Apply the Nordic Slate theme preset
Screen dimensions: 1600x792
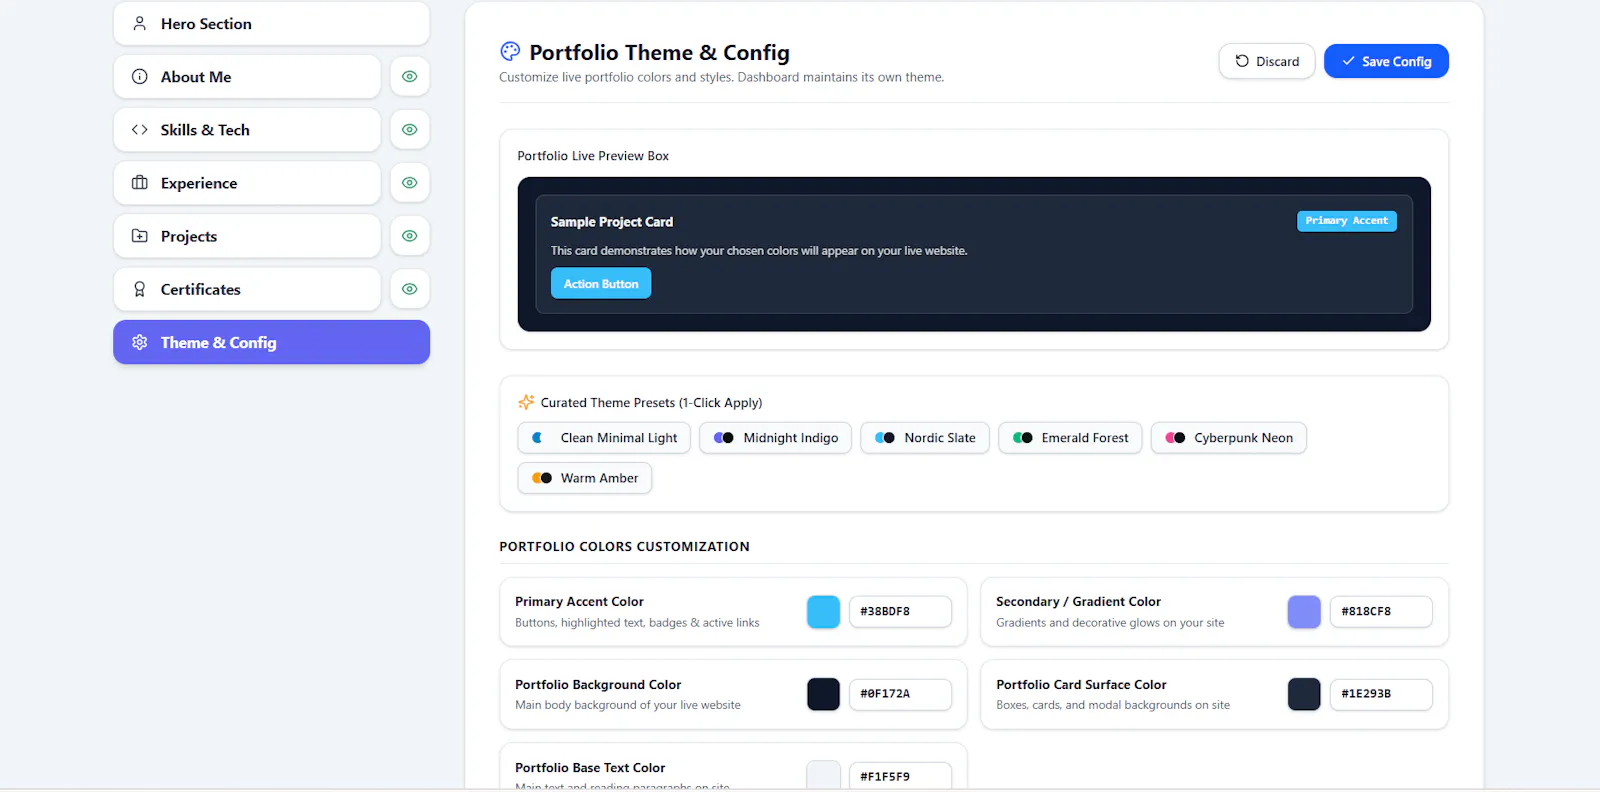point(925,437)
